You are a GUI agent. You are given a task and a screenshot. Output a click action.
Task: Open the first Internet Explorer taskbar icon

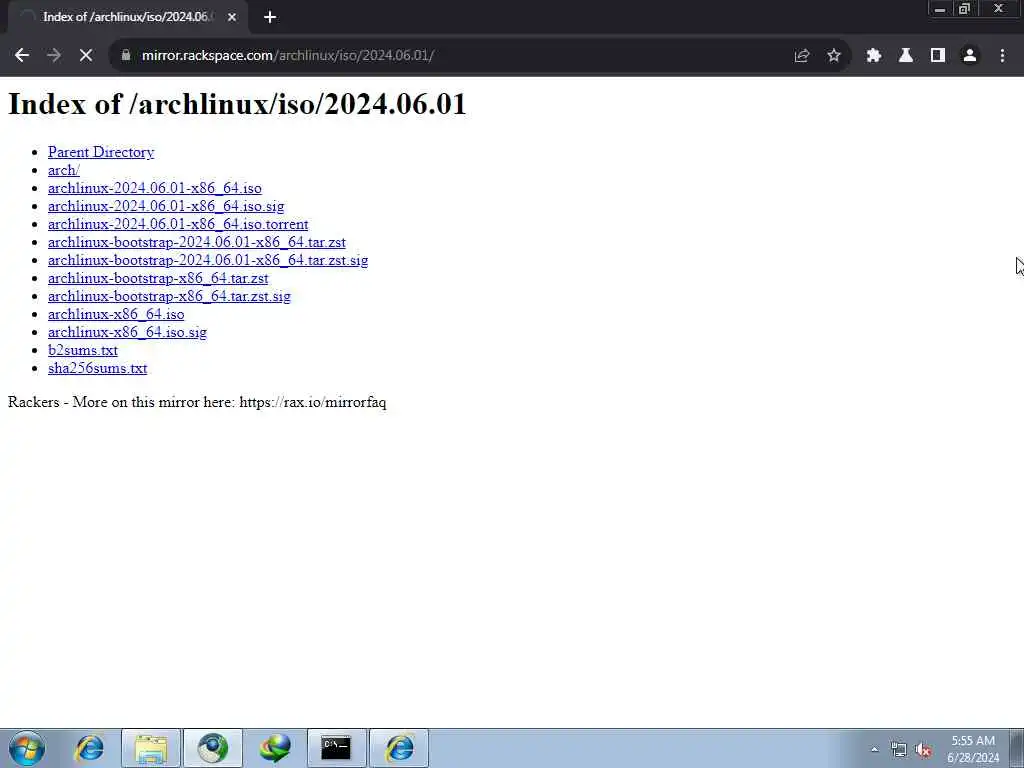pyautogui.click(x=89, y=748)
